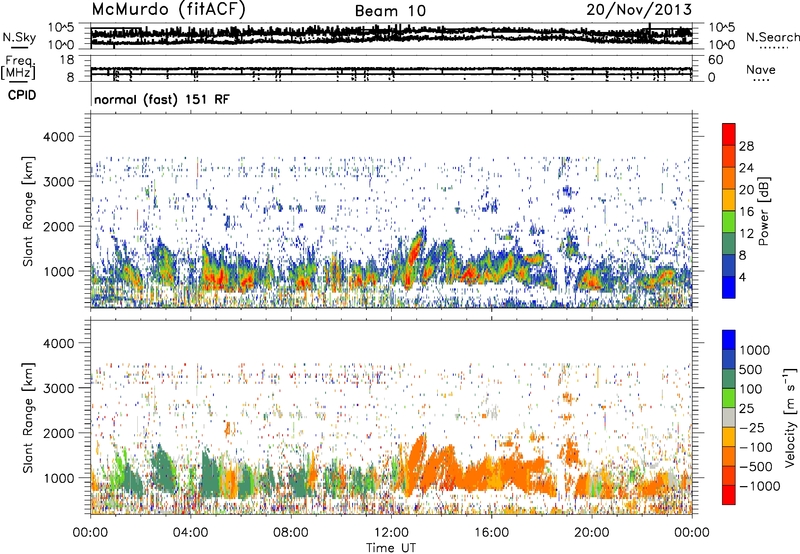The height and width of the screenshot is (554, 800).
Task: Click the 'Power [dB]' color bar title
Action: (x=763, y=211)
